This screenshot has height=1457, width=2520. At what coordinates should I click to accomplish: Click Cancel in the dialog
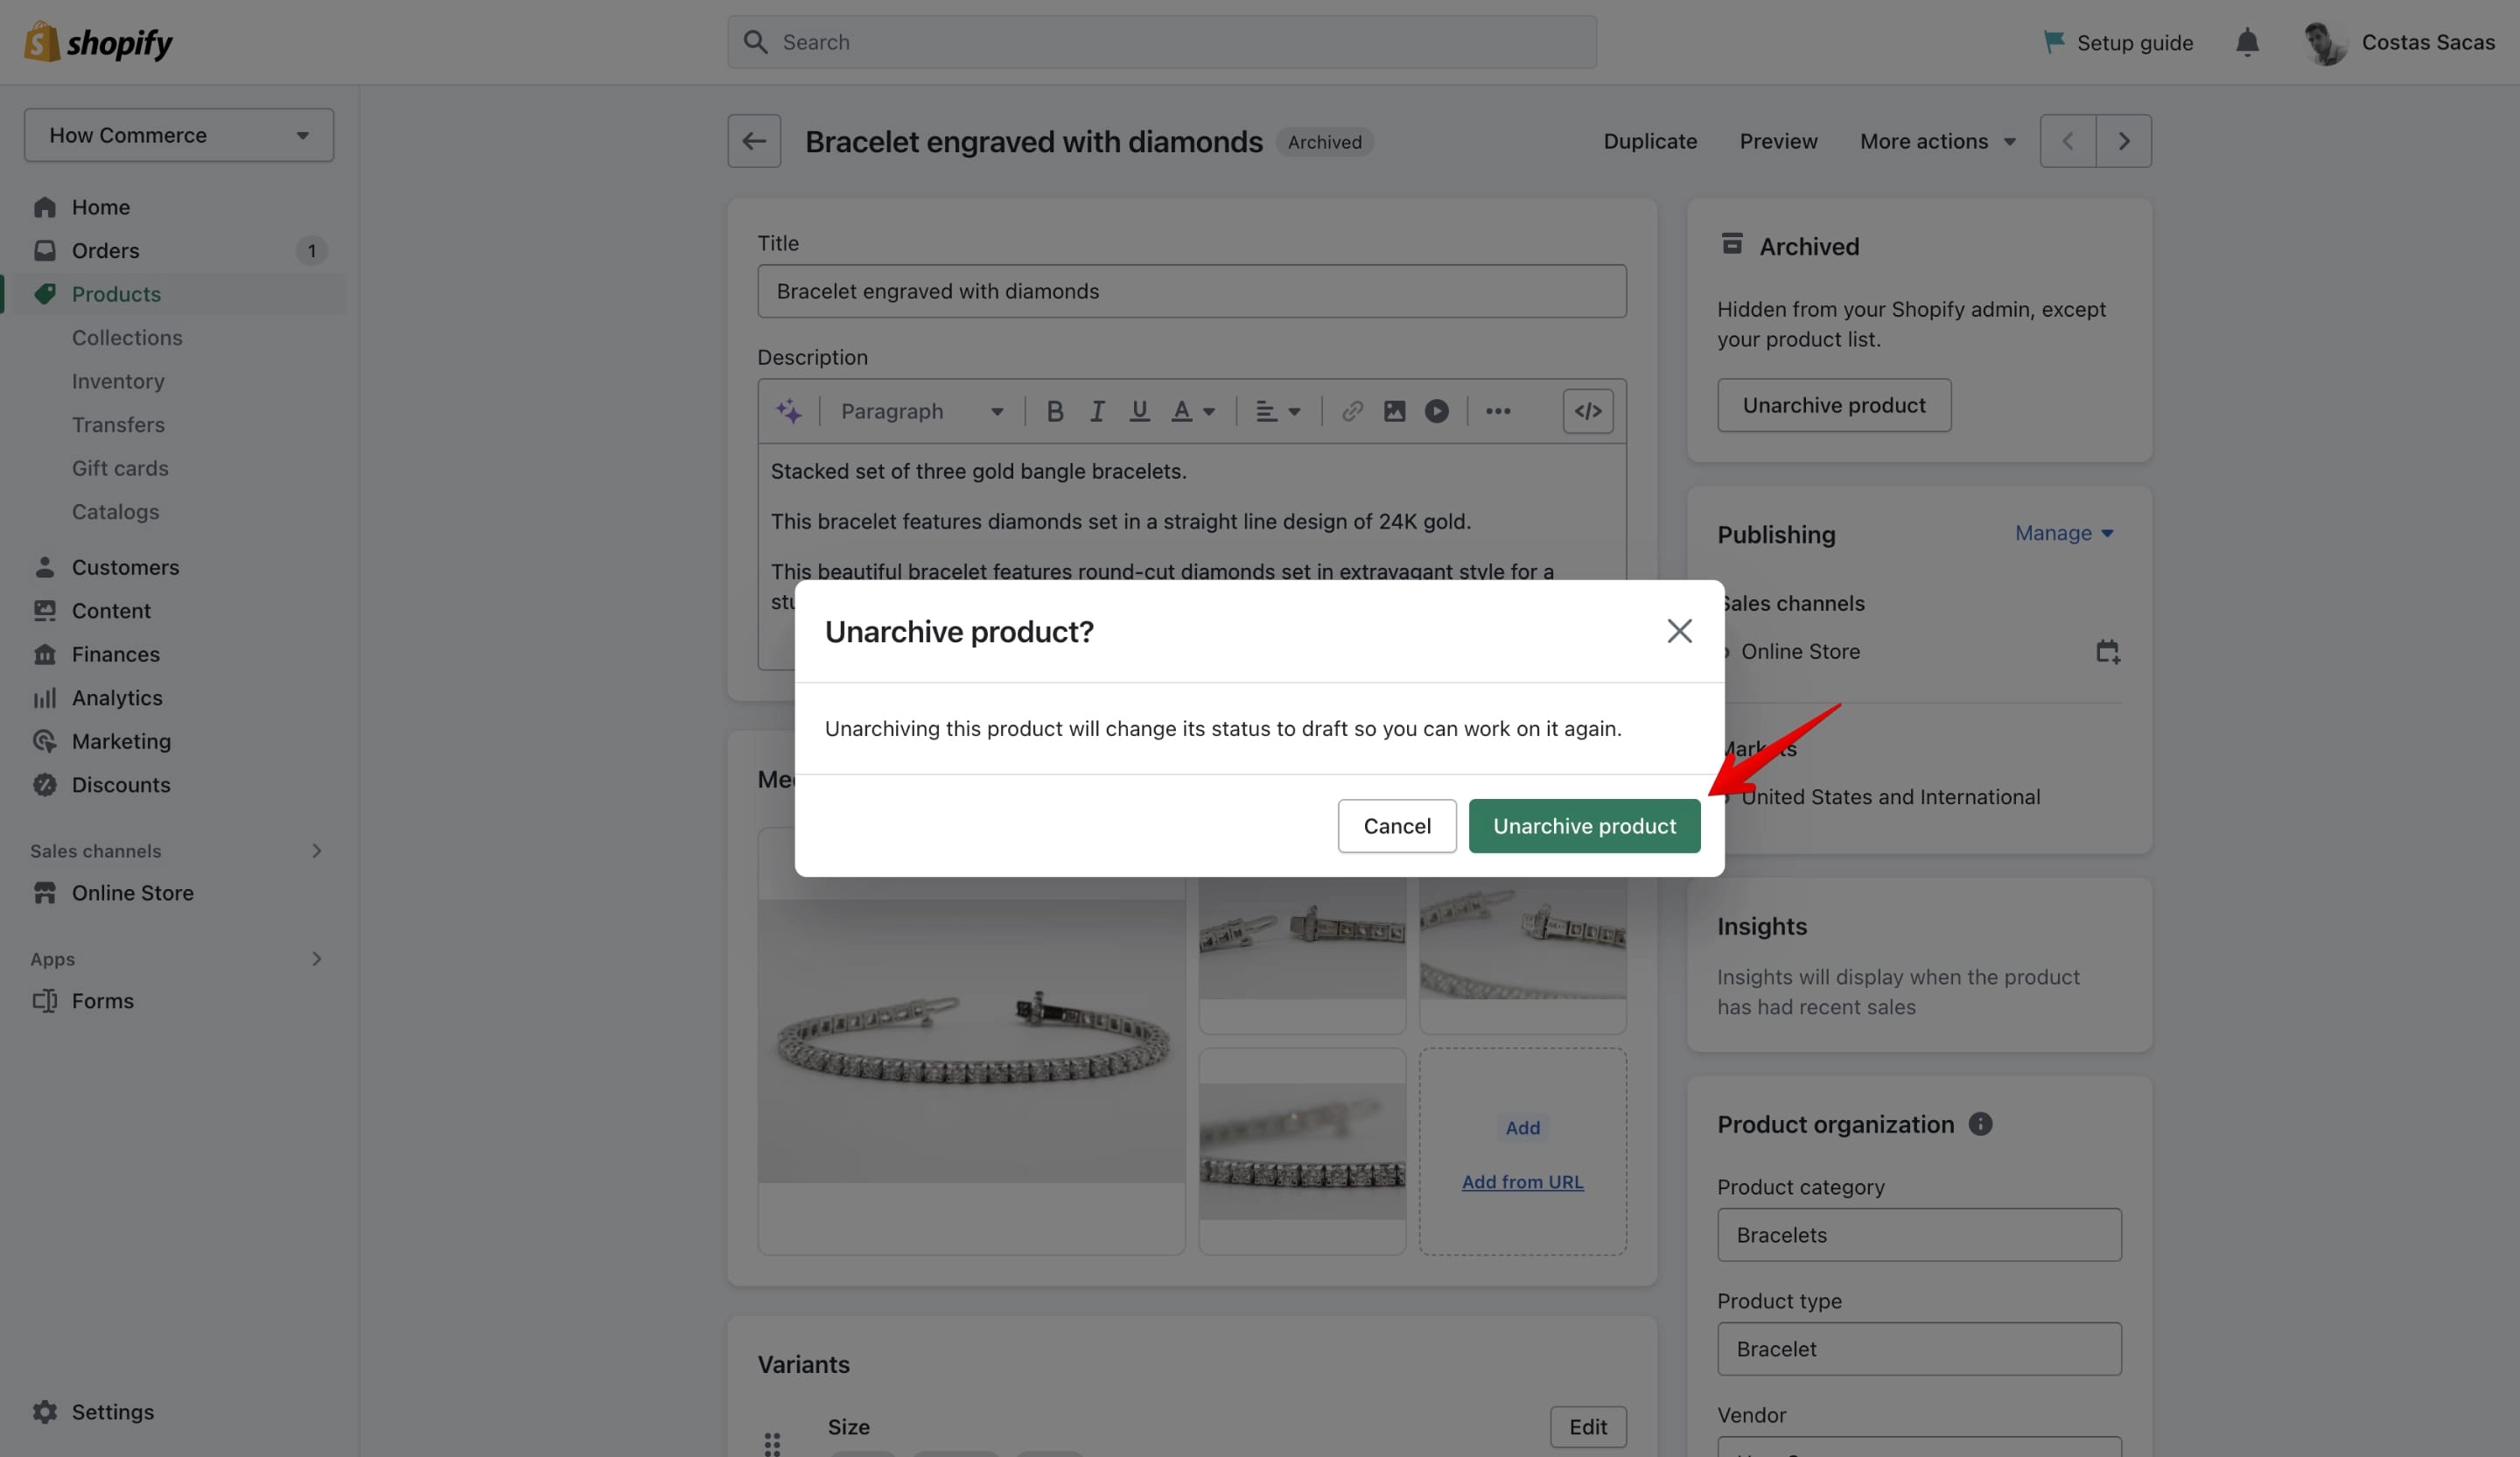pyautogui.click(x=1397, y=826)
